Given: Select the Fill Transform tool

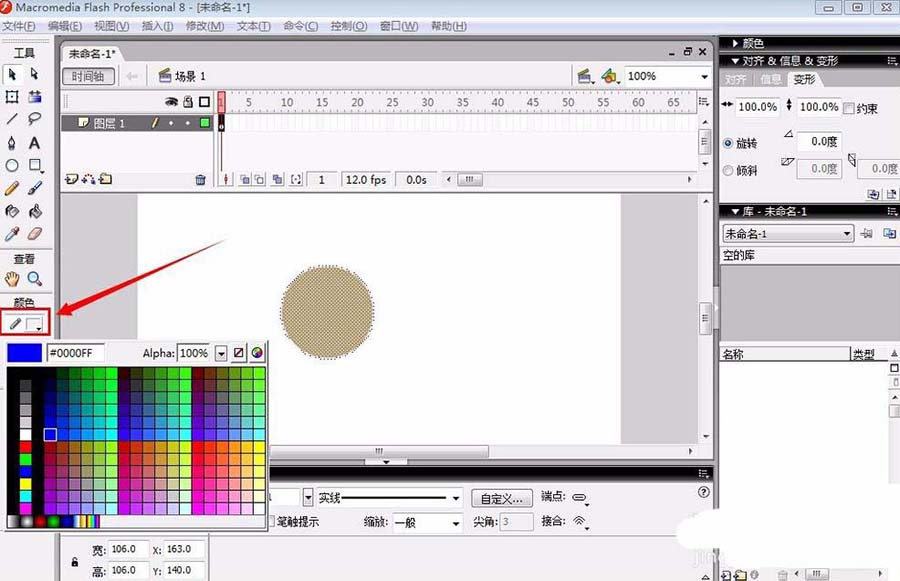Looking at the screenshot, I should (35, 96).
